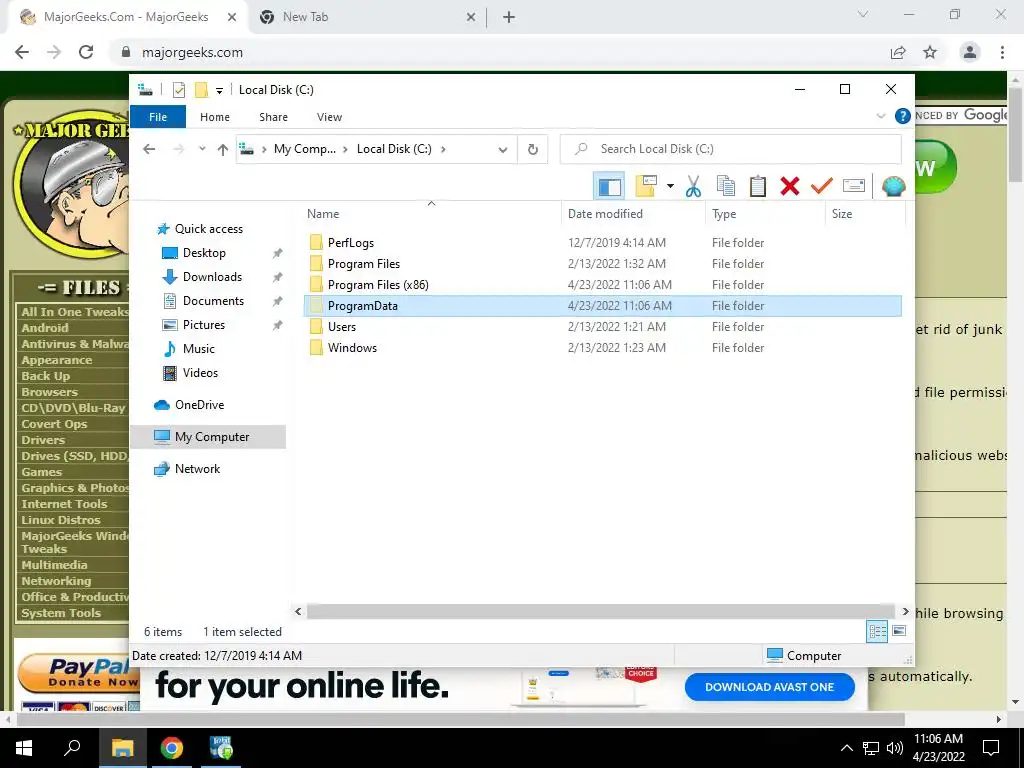
Task: Open Windows Start menu
Action: (24, 748)
